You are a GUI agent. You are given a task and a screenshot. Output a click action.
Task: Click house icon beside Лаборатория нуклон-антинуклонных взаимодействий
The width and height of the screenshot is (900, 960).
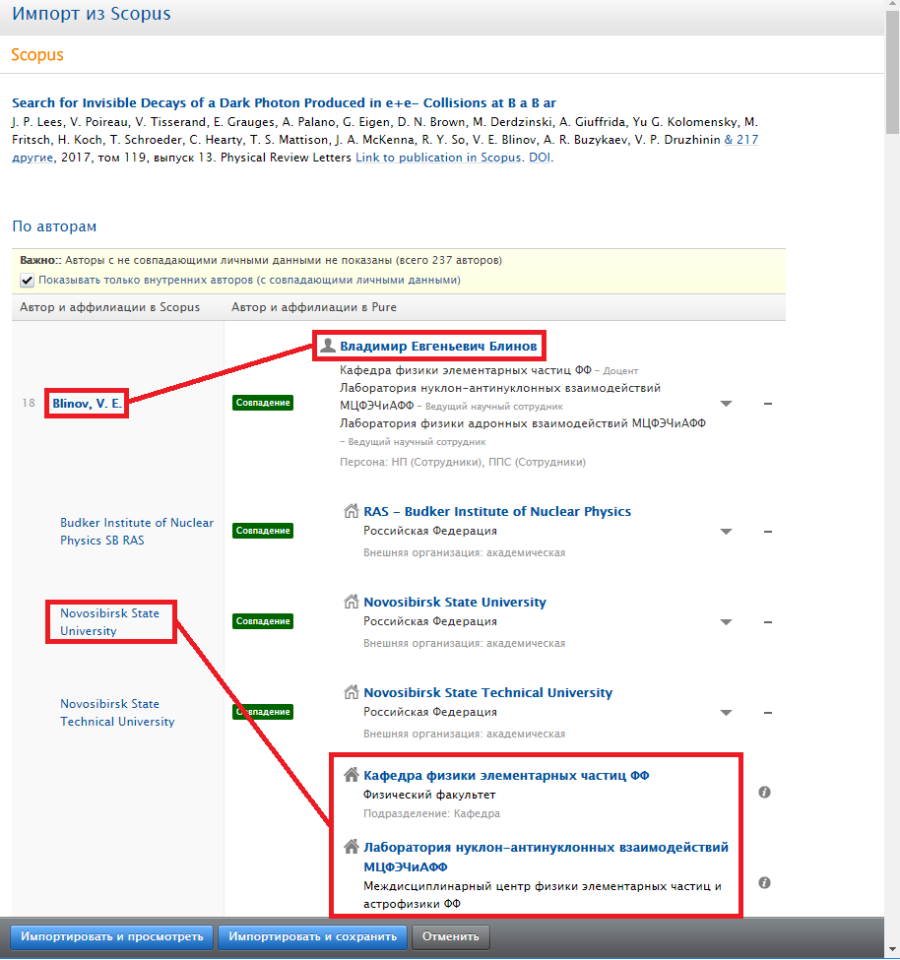351,847
